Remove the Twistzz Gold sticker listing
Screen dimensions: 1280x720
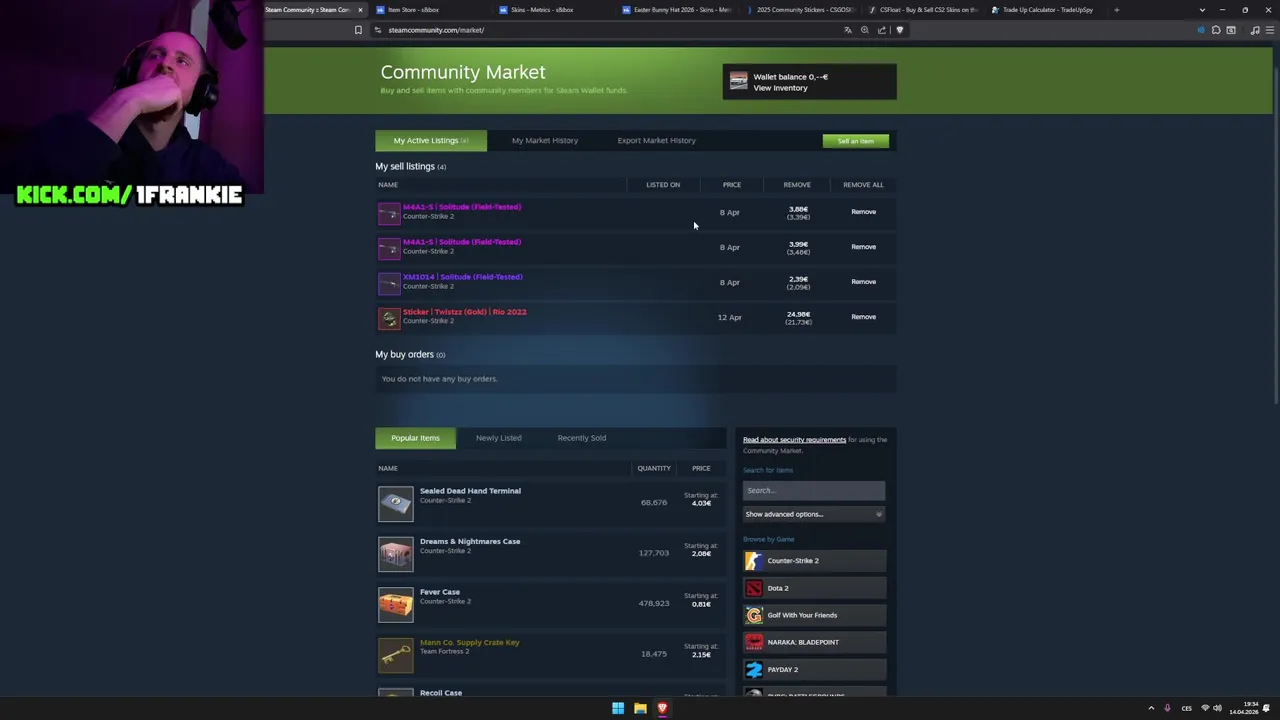(x=863, y=317)
